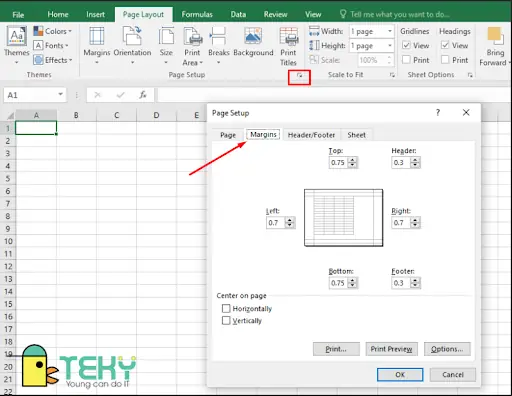Open the Themes gallery icon

tap(17, 37)
